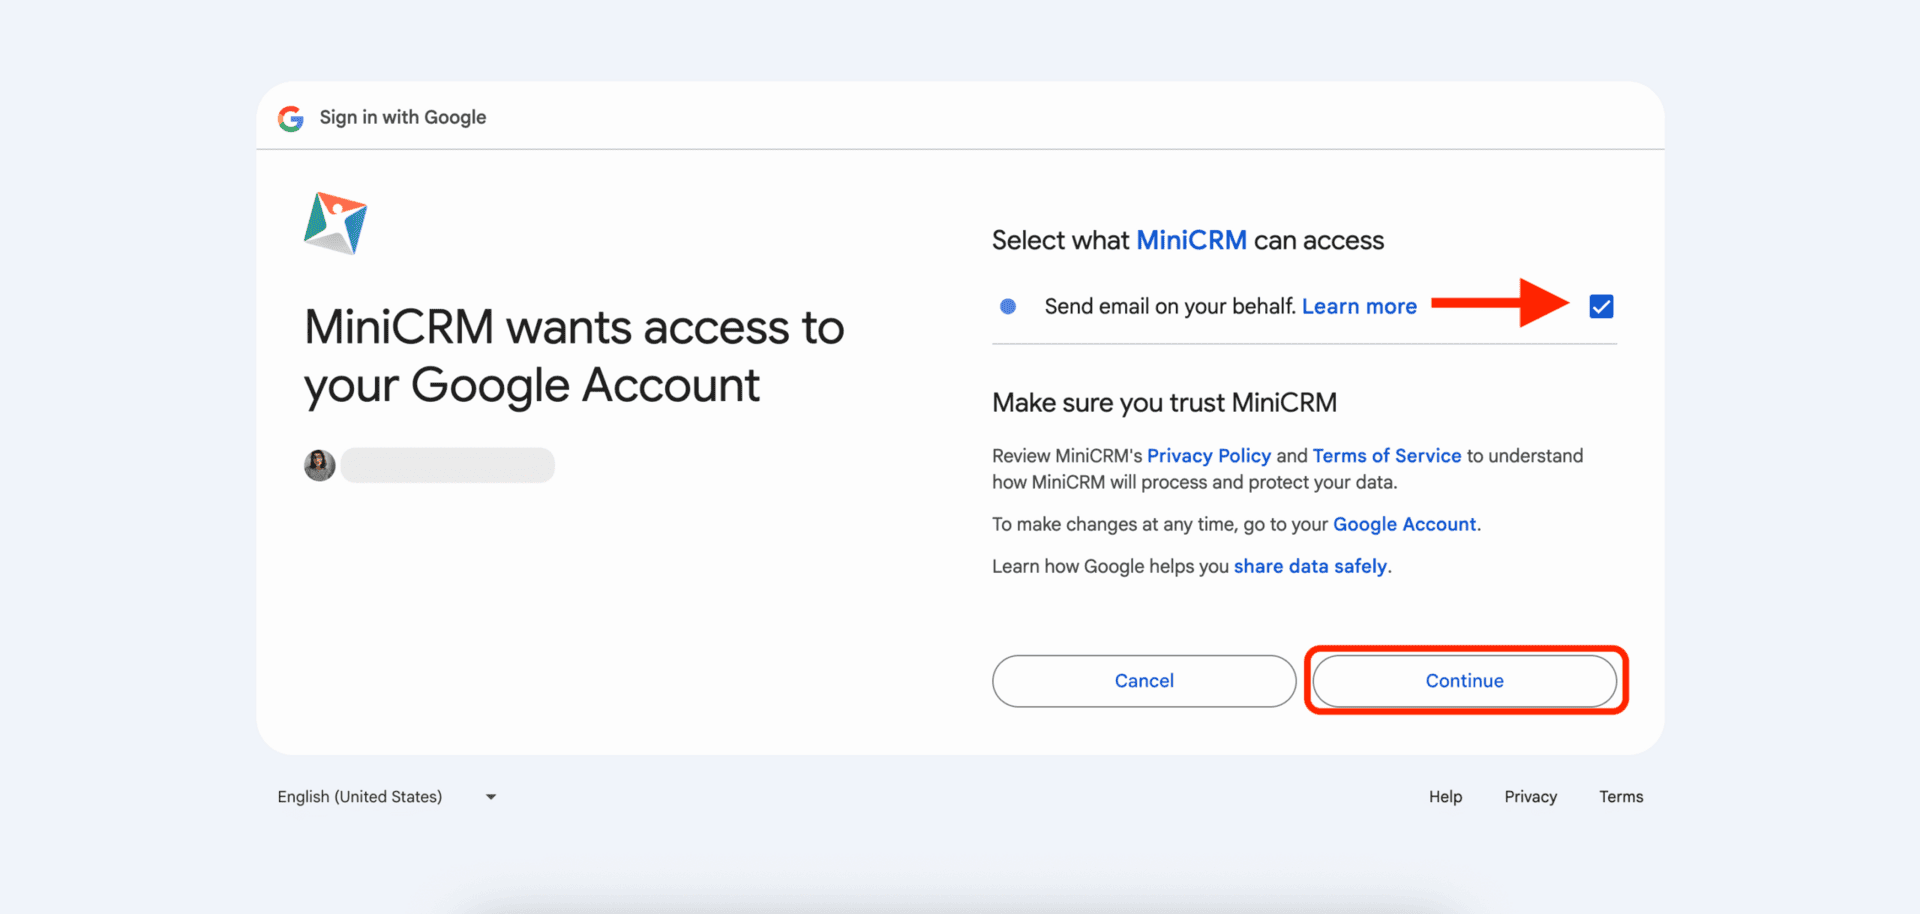Click the user profile avatar
The height and width of the screenshot is (914, 1920).
point(320,465)
